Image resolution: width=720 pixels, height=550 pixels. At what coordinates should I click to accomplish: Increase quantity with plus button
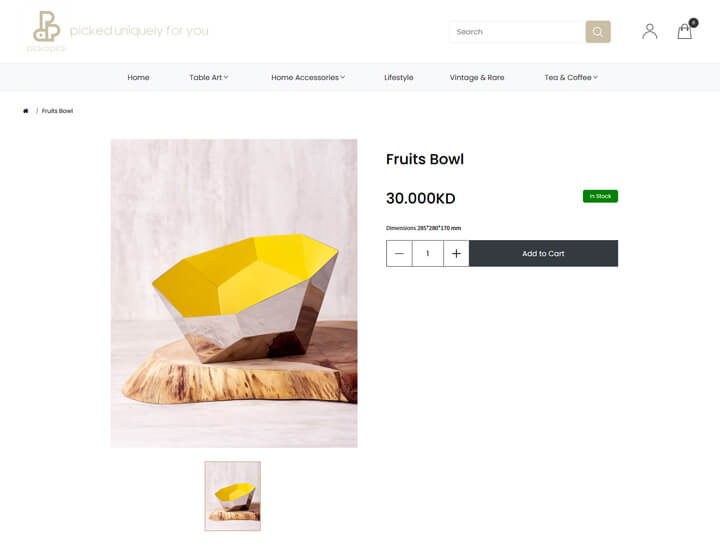click(x=456, y=253)
